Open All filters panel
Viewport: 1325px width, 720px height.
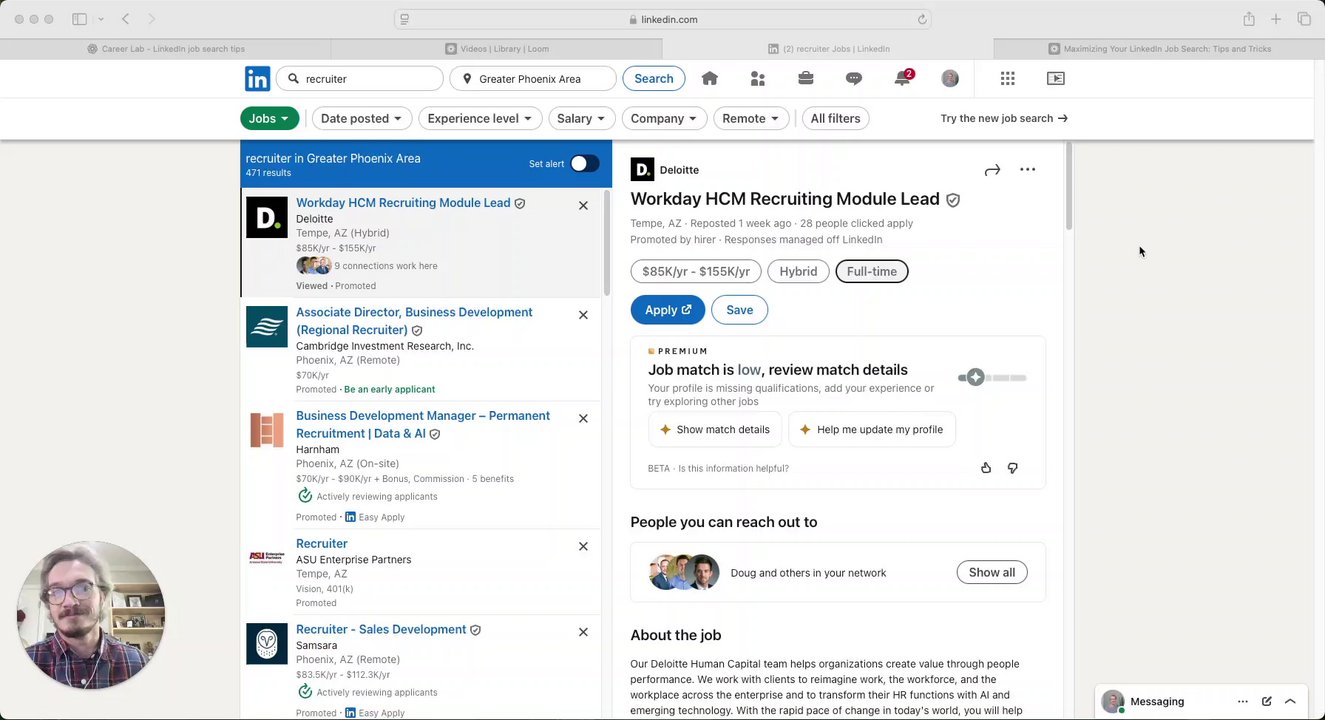pyautogui.click(x=835, y=118)
